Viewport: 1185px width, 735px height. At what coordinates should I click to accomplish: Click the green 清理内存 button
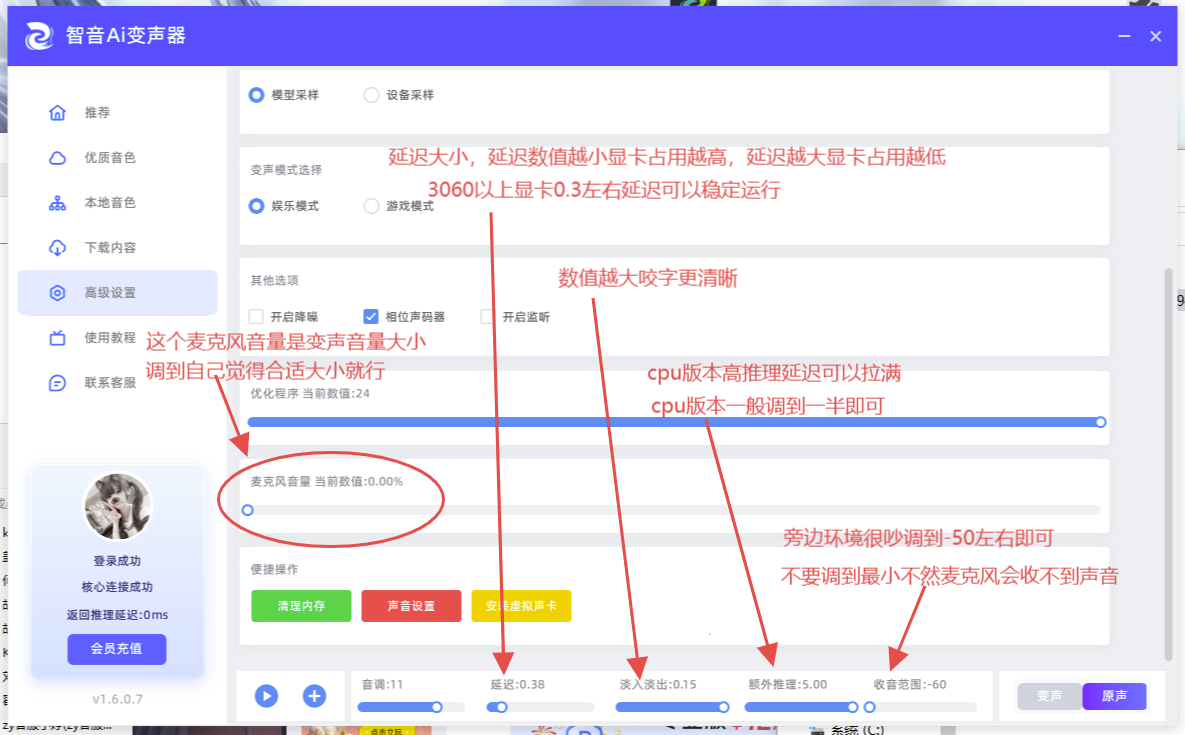(302, 606)
